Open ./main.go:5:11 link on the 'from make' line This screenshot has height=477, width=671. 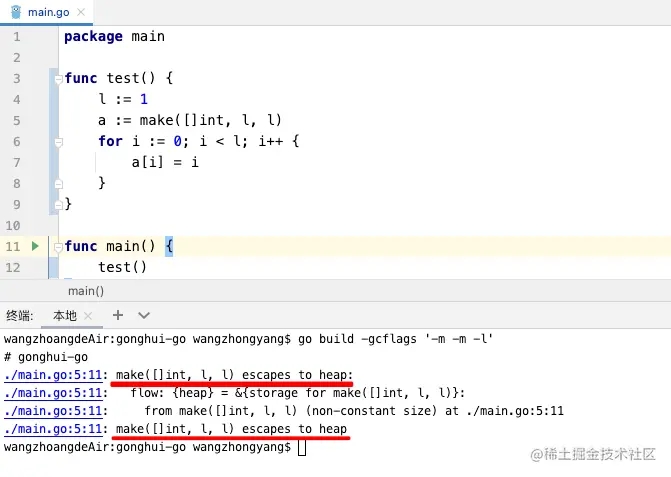[53, 411]
